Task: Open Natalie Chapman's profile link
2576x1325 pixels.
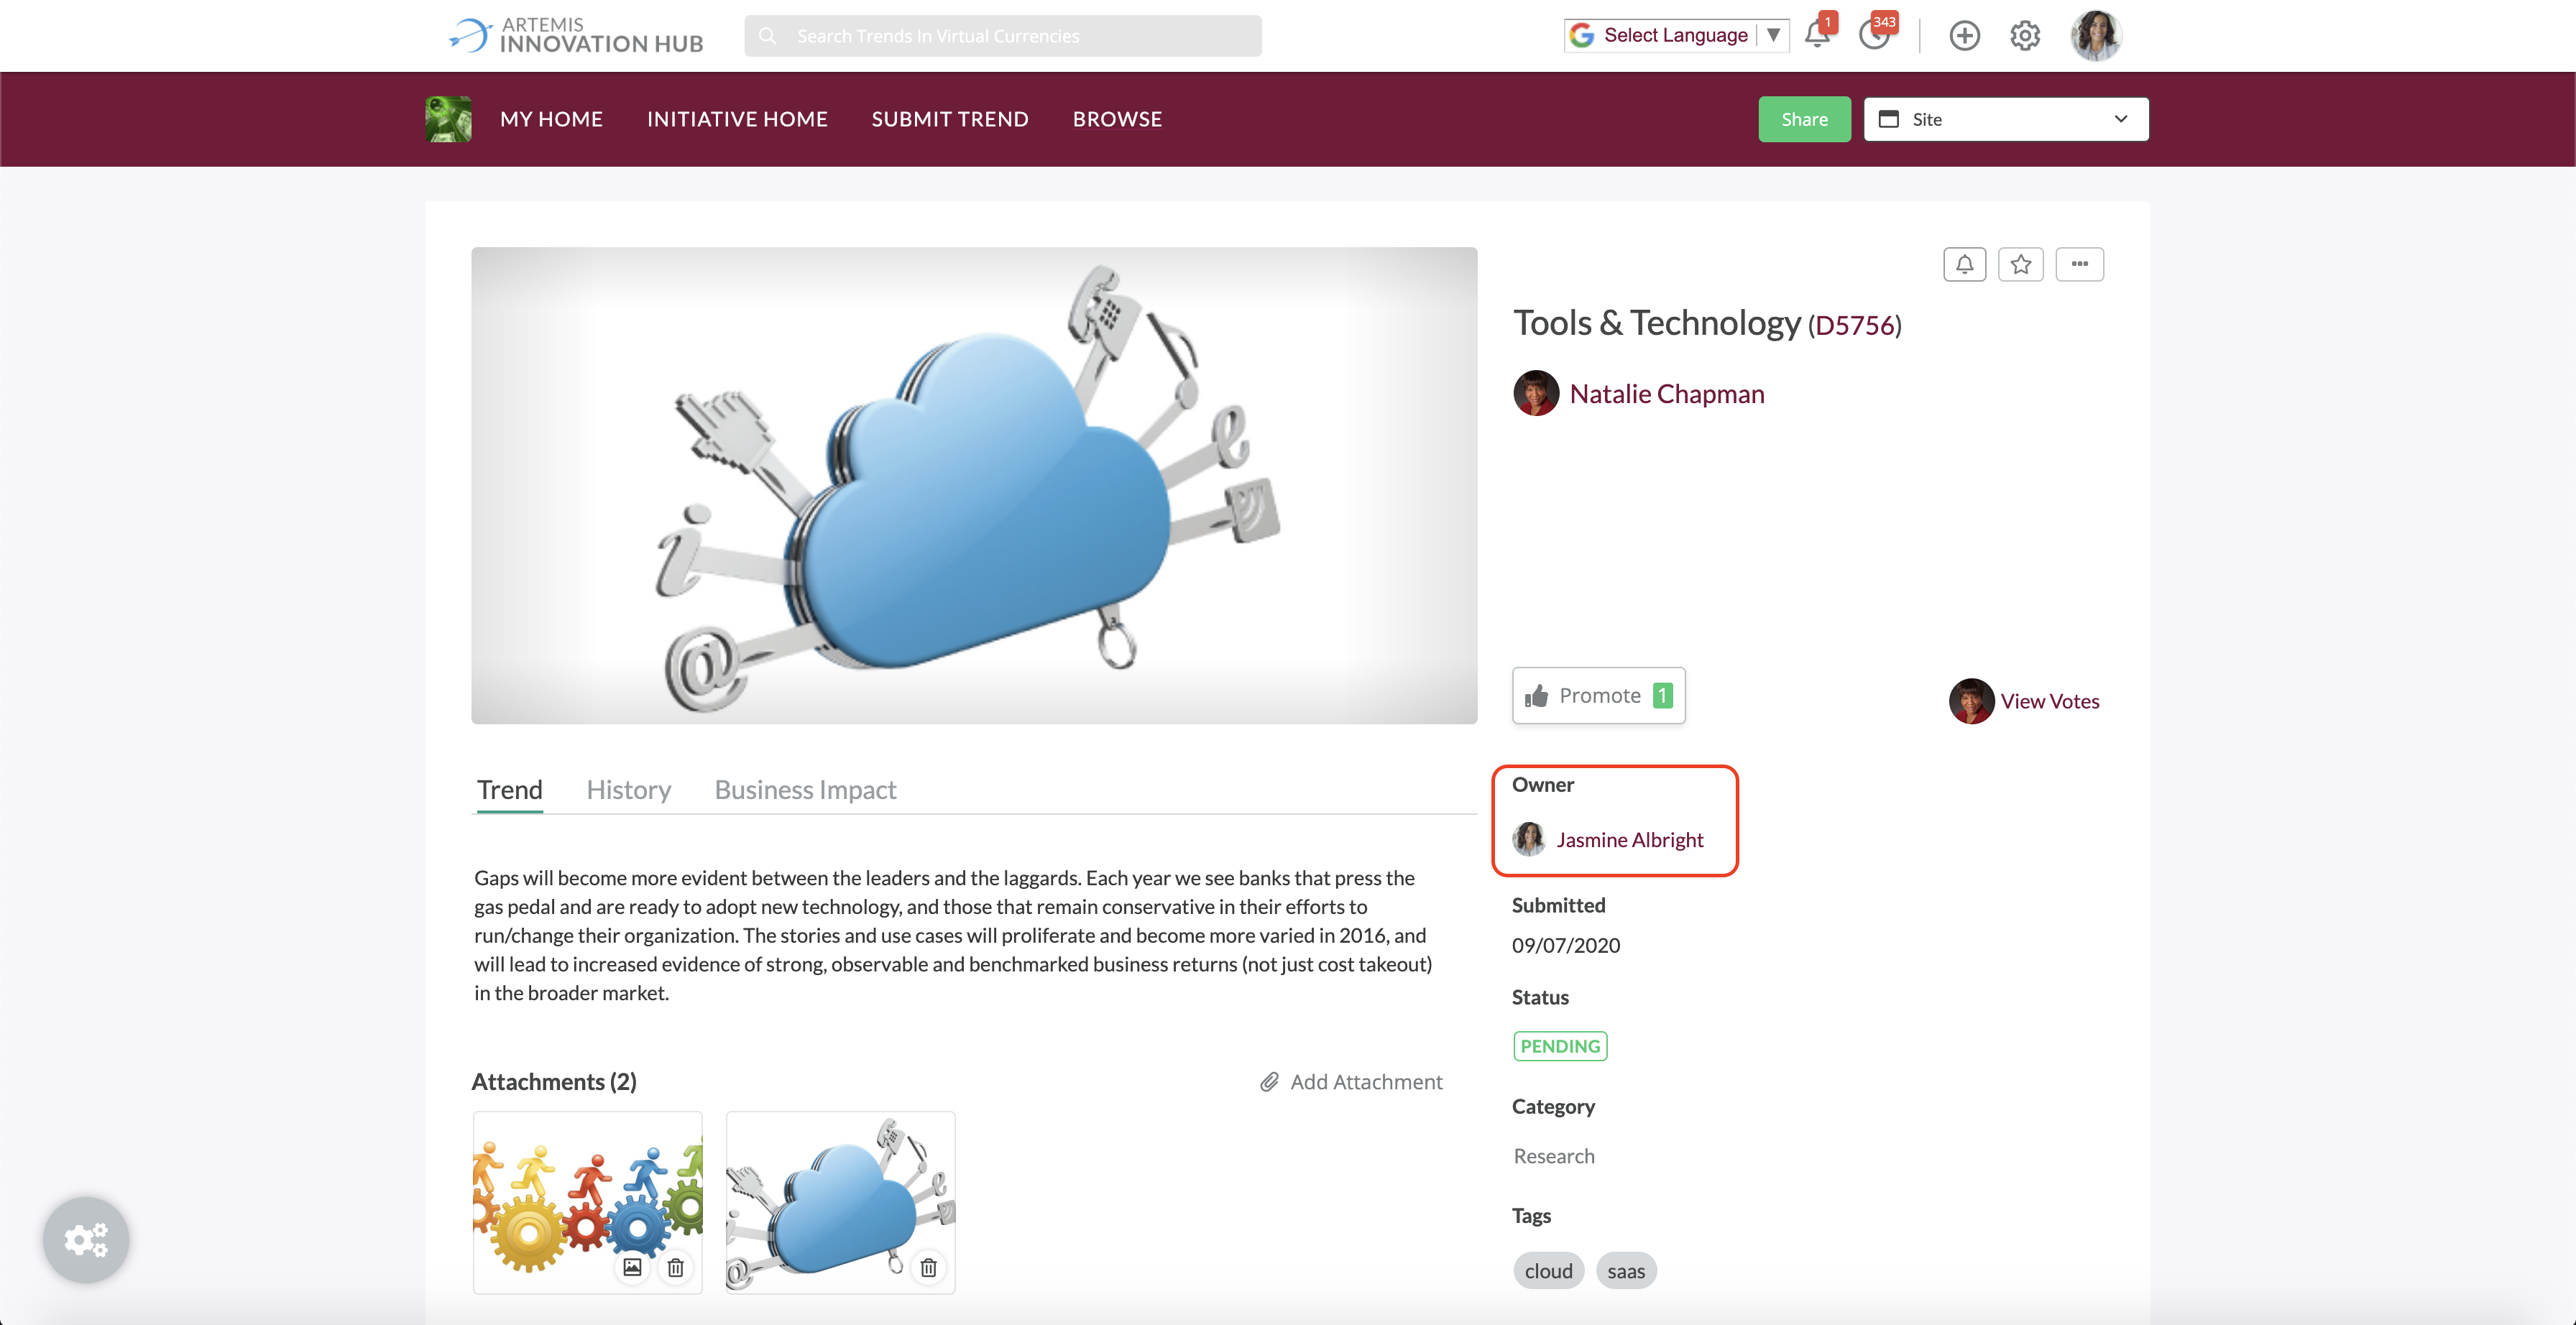Action: (1667, 394)
